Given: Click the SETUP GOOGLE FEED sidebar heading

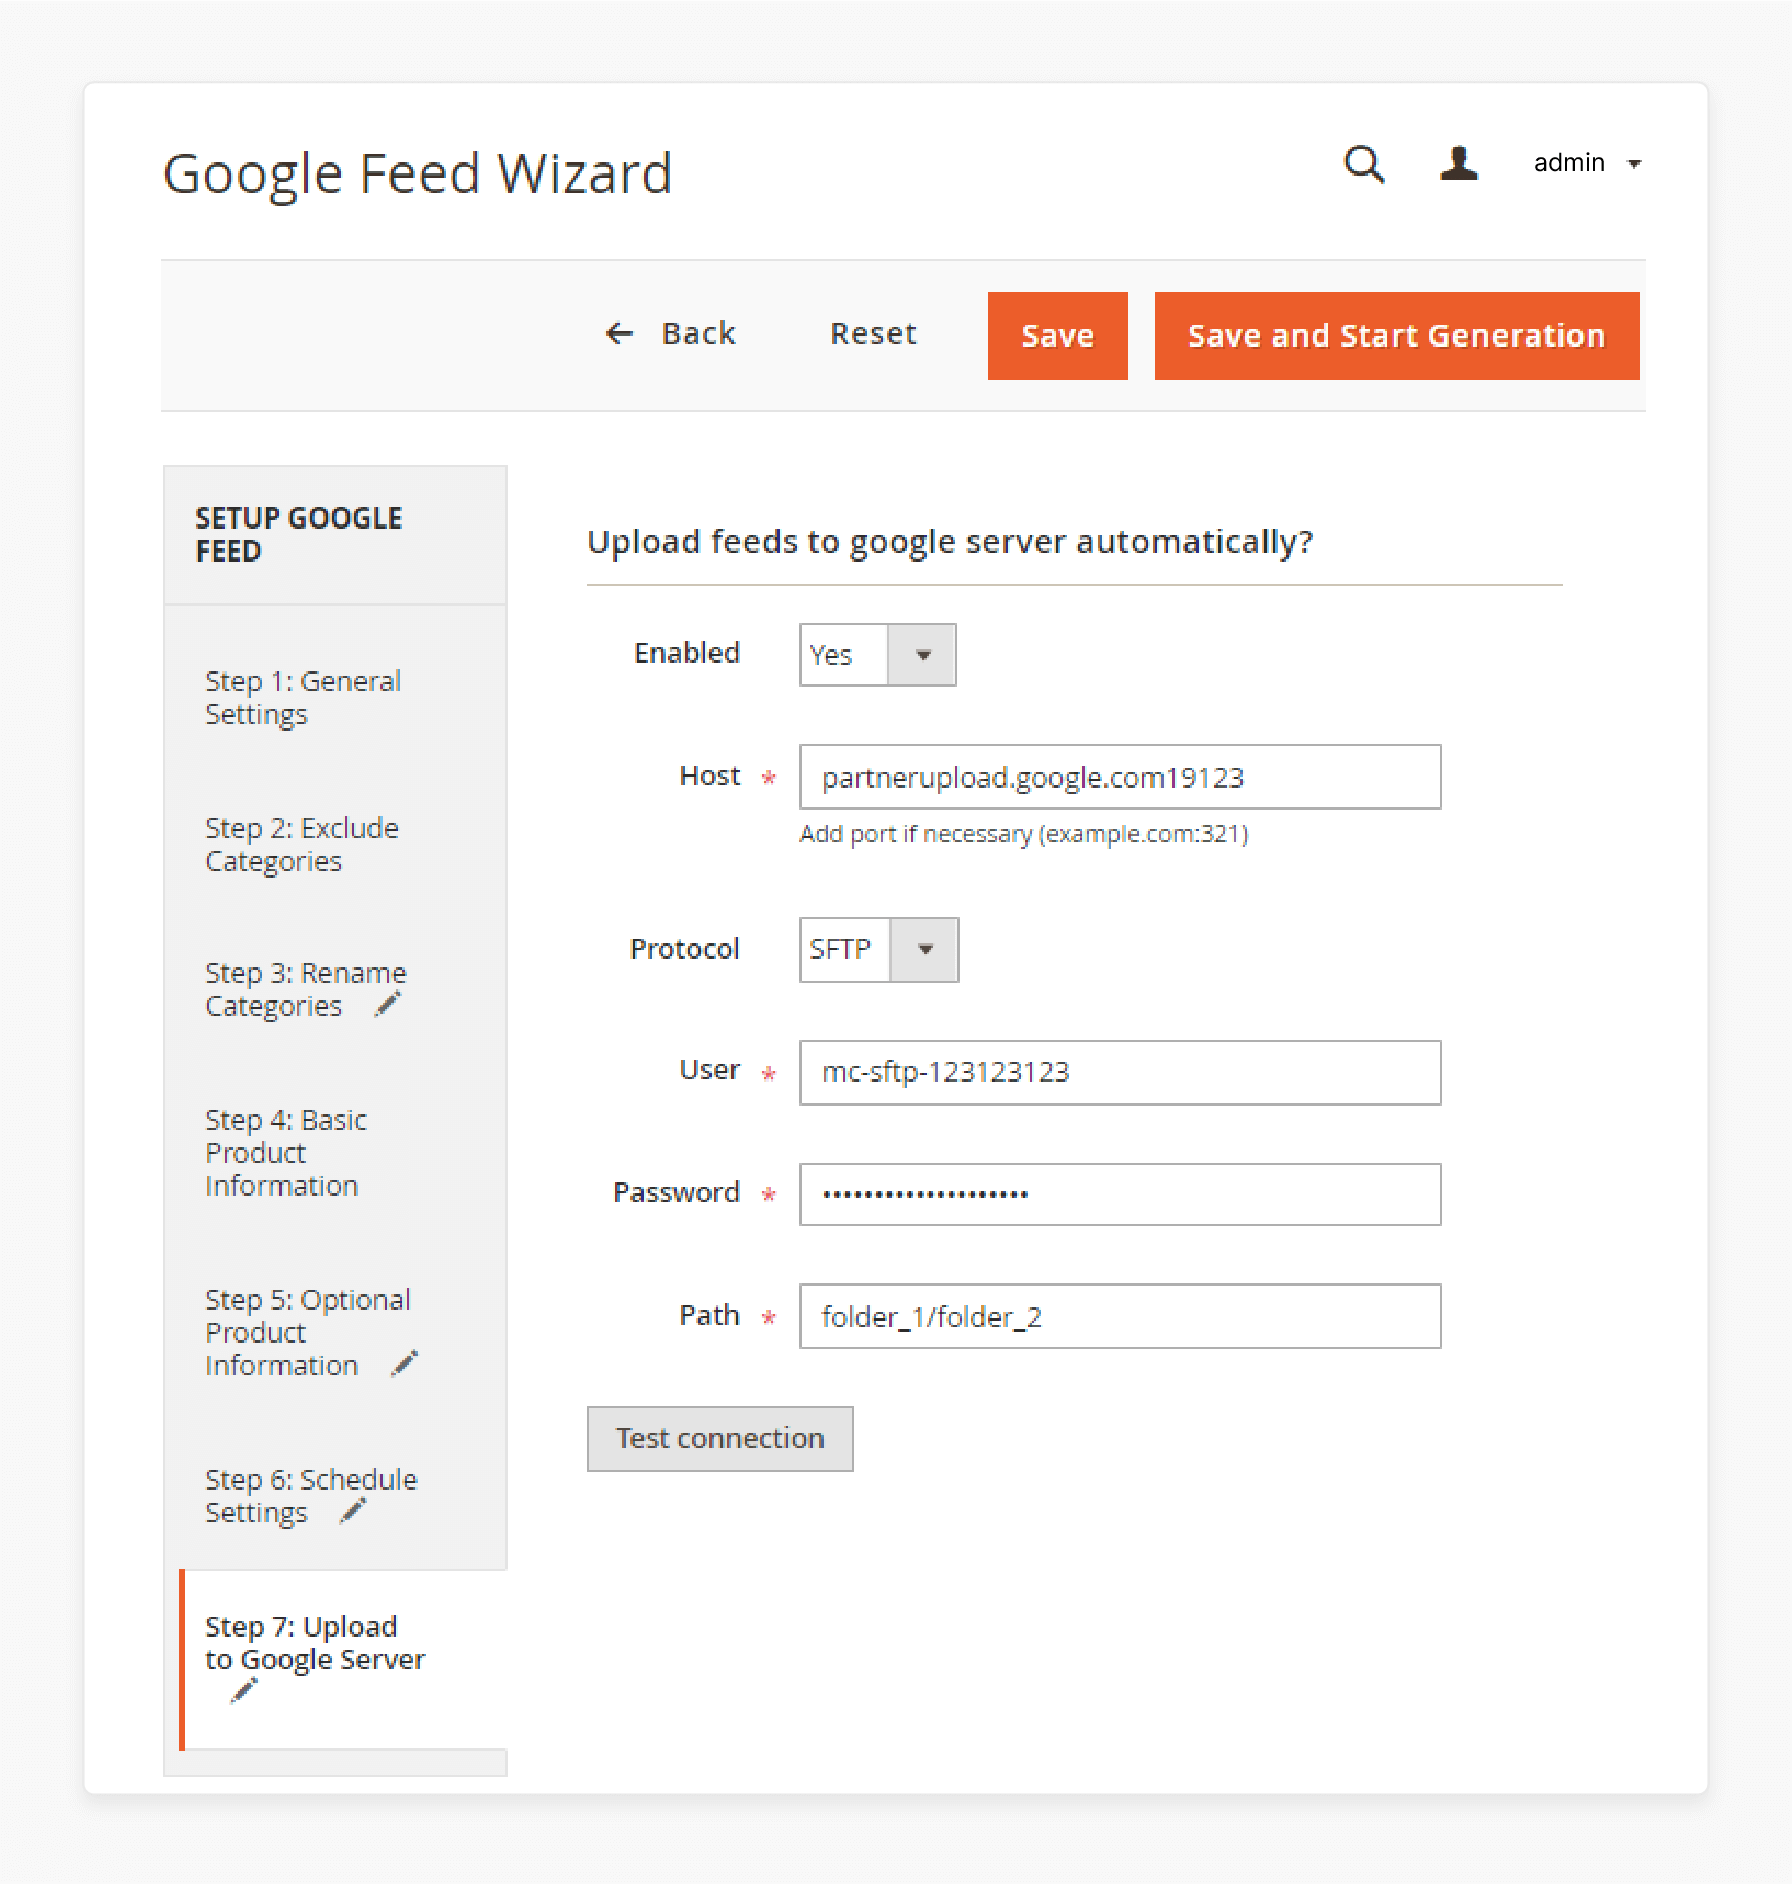Looking at the screenshot, I should 298,535.
